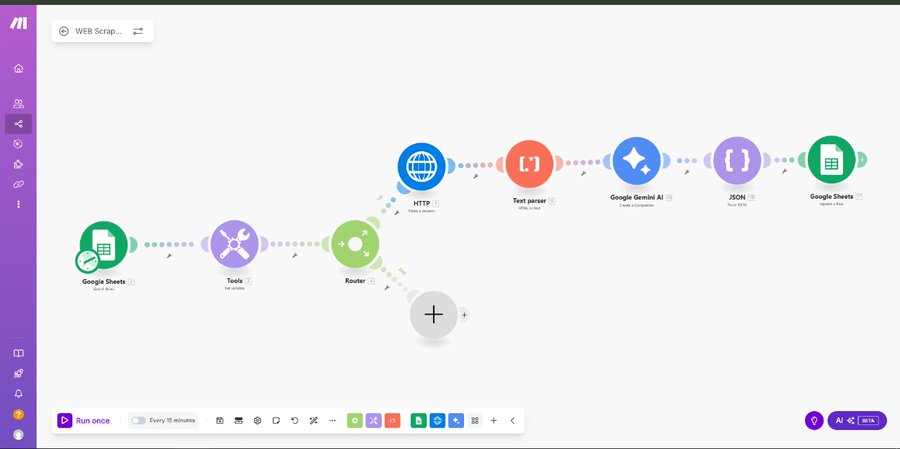Add a note using the notes icon
The image size is (900, 449).
[276, 420]
